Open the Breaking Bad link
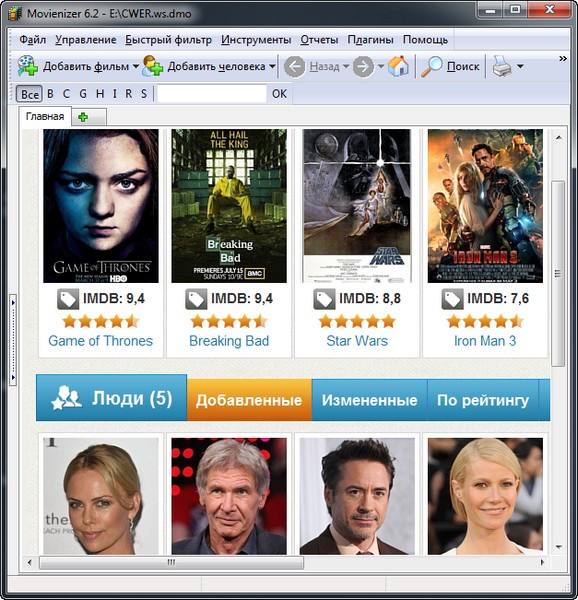Screen dimensions: 578x600 pyautogui.click(x=229, y=341)
